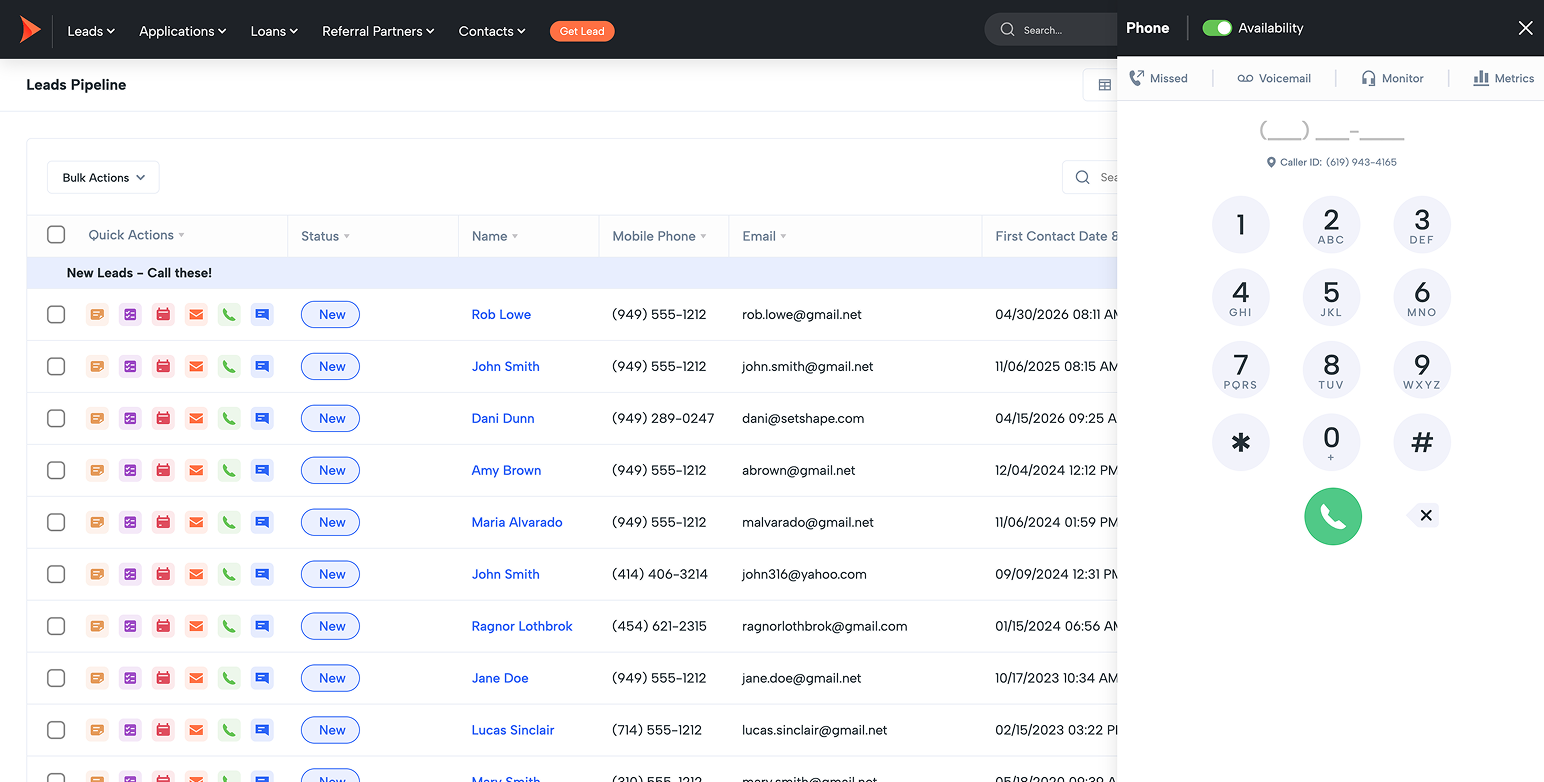Tap the pound key on dialpad
Screen dimensions: 1544x782
pos(1422,442)
